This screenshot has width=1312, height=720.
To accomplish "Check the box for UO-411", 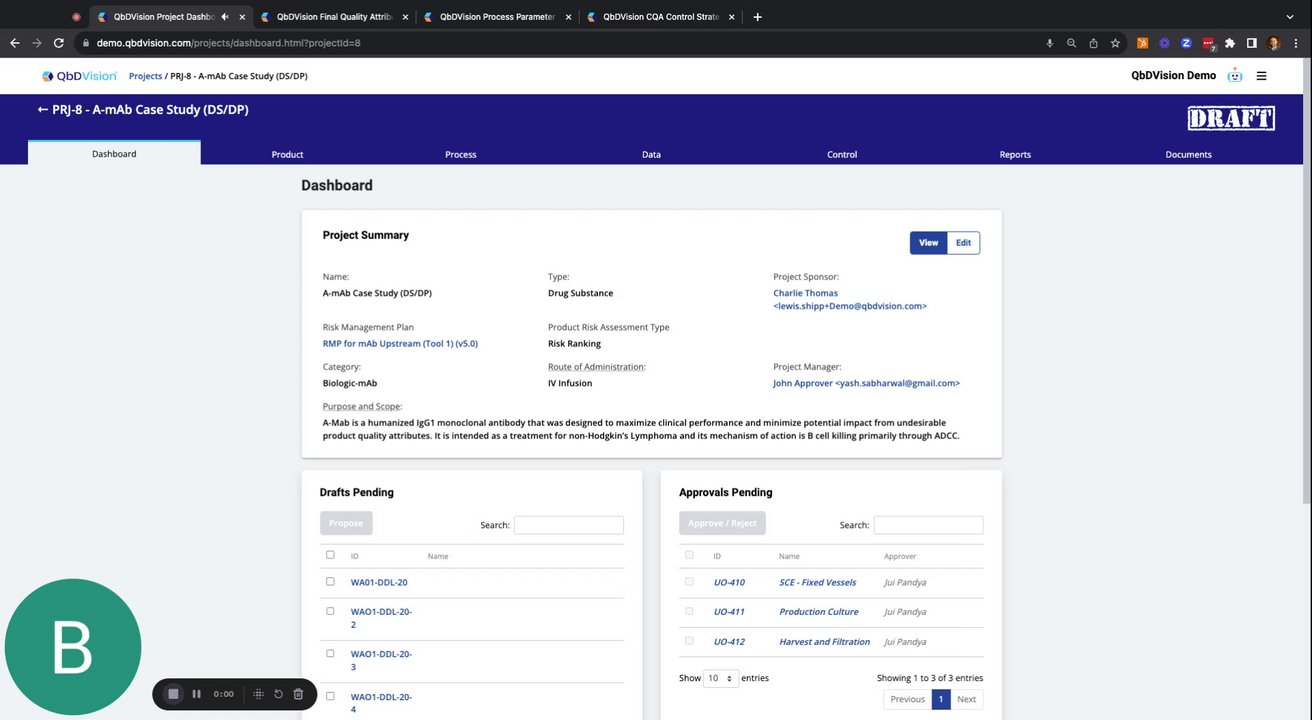I will 689,611.
